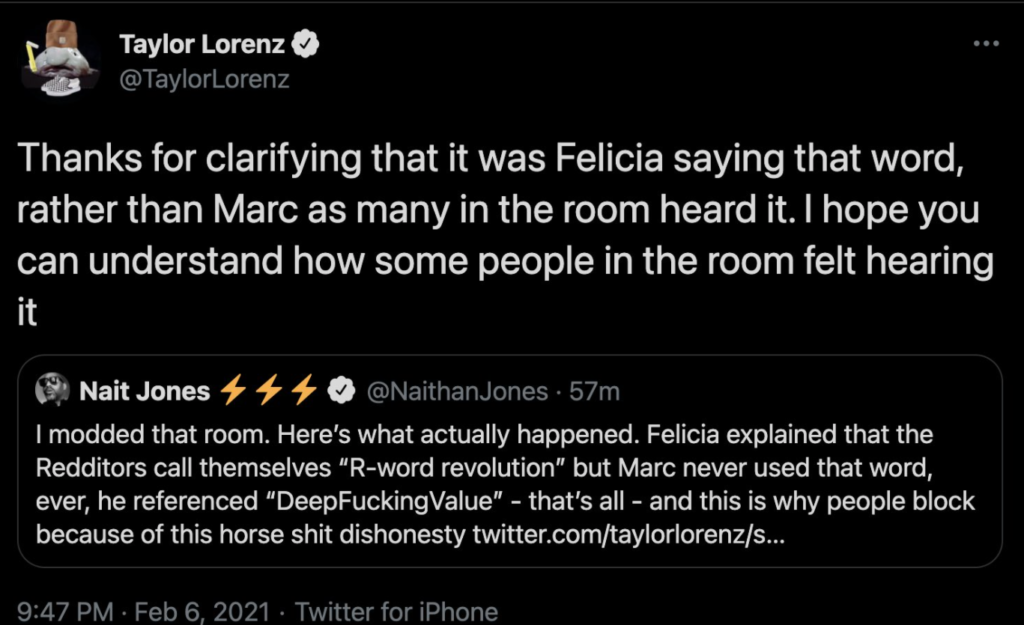Click the Twitter for iPhone source label
The image size is (1024, 625).
[396, 610]
